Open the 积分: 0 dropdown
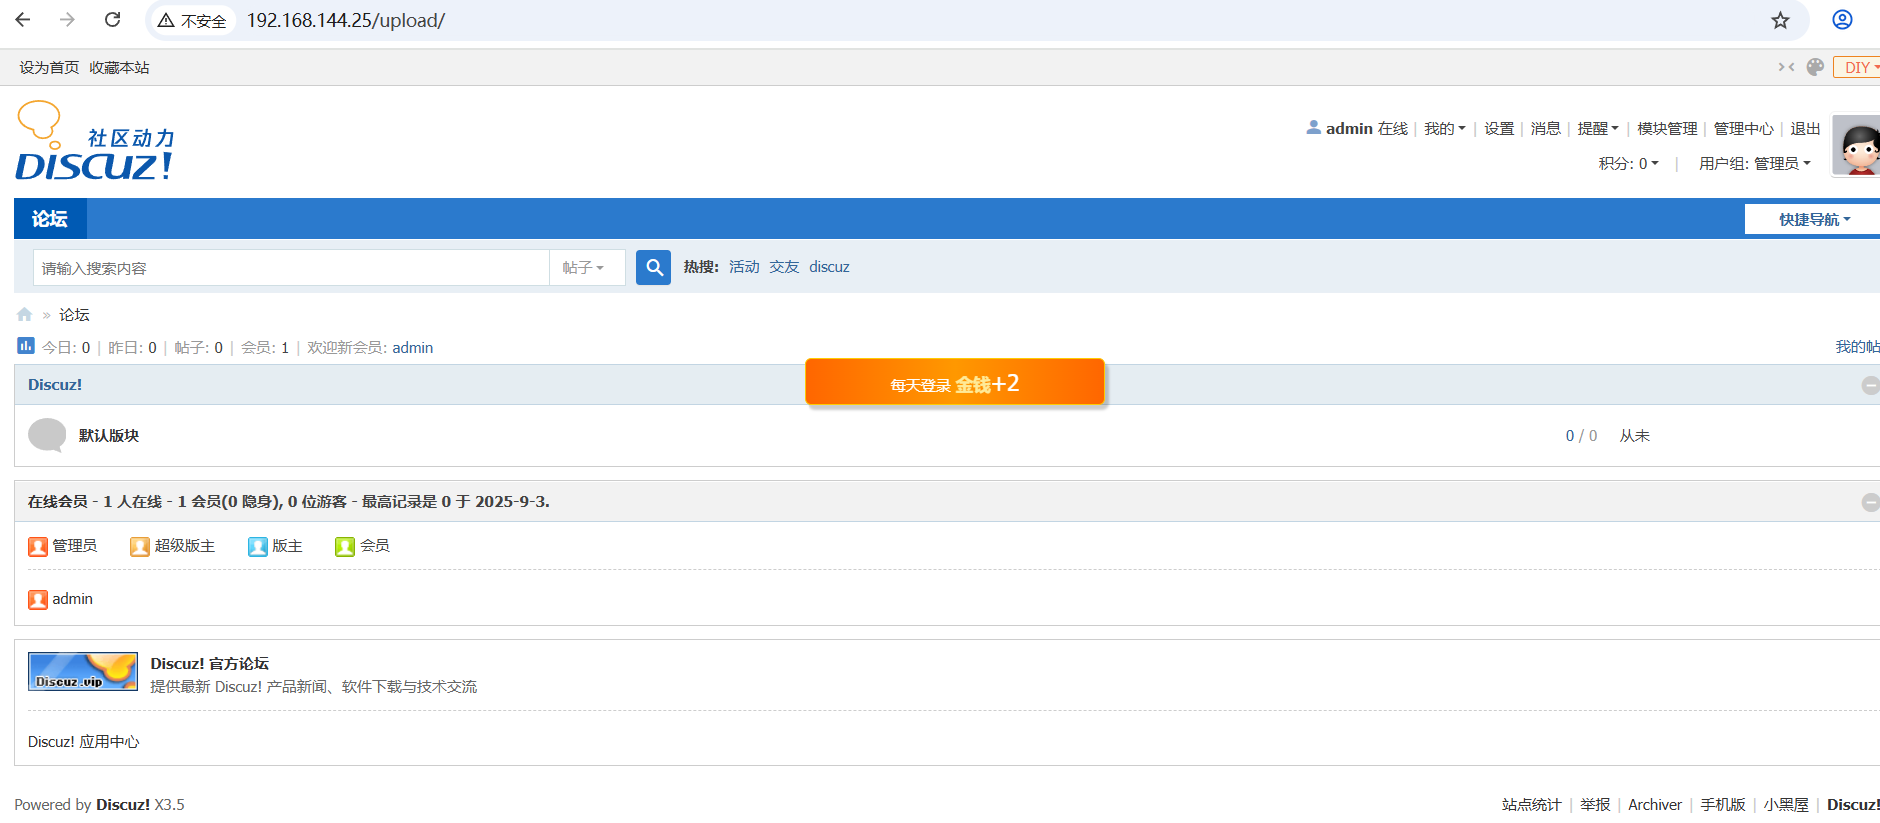Screen dimensions: 1880x823 click(x=1628, y=163)
